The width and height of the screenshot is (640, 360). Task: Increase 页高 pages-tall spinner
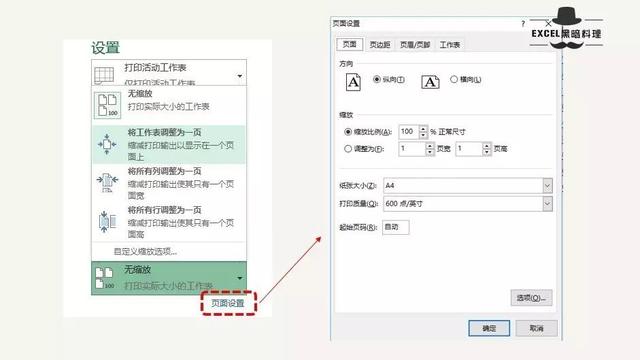tap(487, 146)
